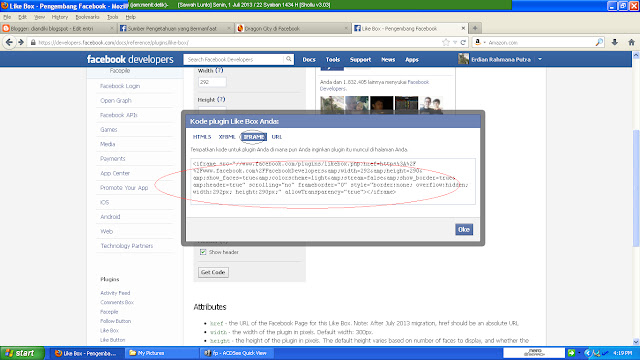Switch to Sumber Pengetahuan yang bermanfaat tab
The height and width of the screenshot is (360, 640).
click(176, 28)
